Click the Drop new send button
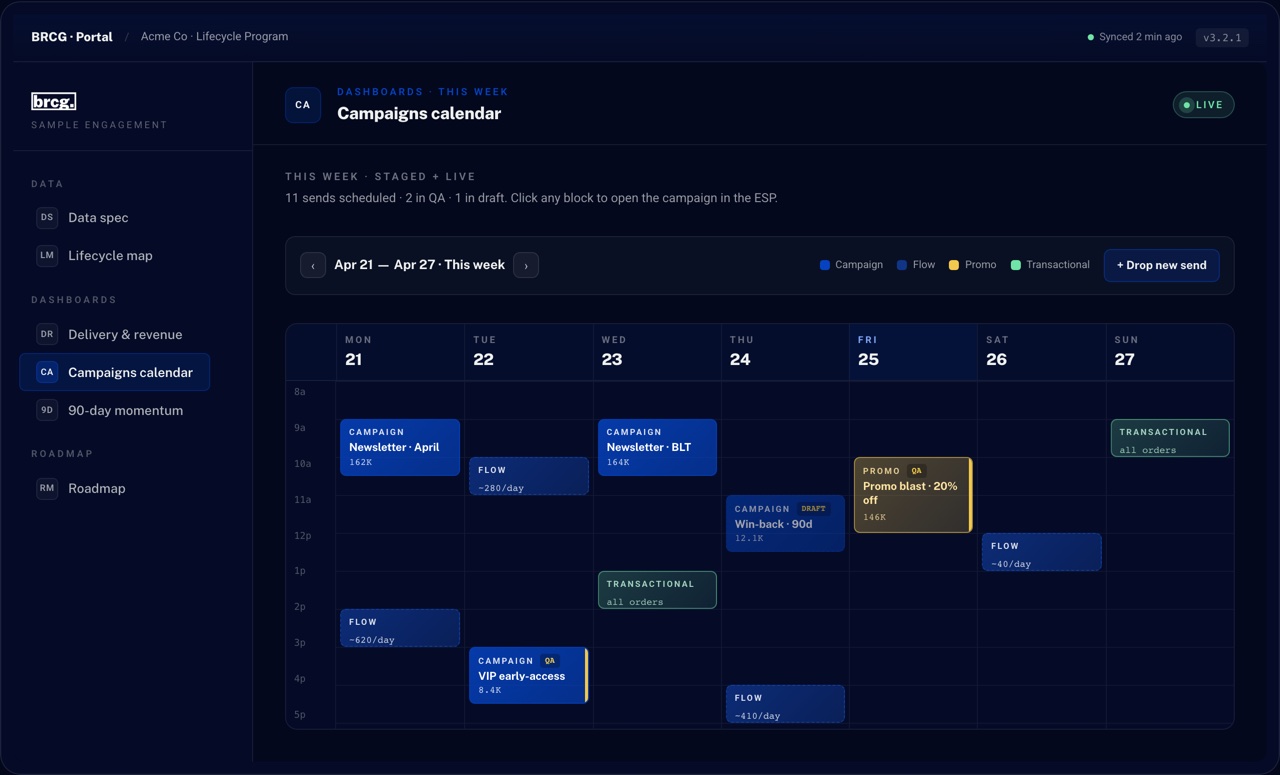The image size is (1280, 775). pyautogui.click(x=1161, y=265)
